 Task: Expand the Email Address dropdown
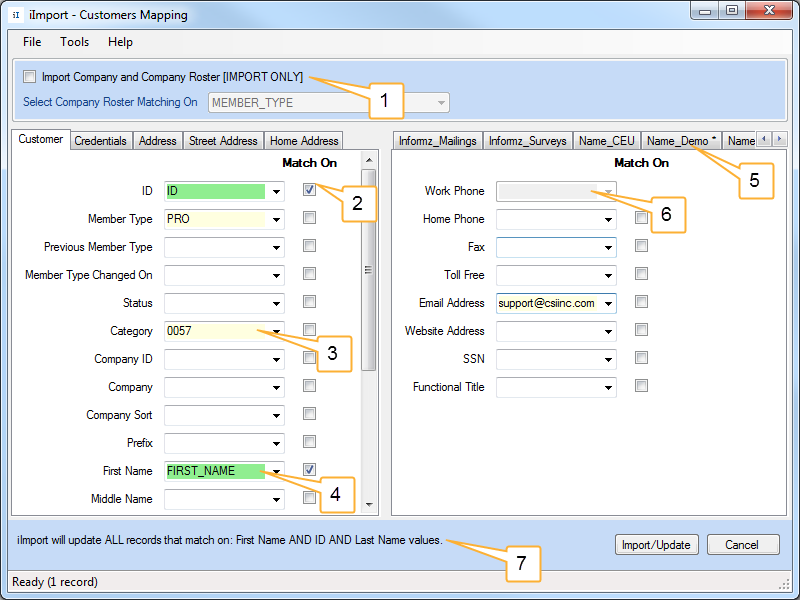[x=607, y=303]
